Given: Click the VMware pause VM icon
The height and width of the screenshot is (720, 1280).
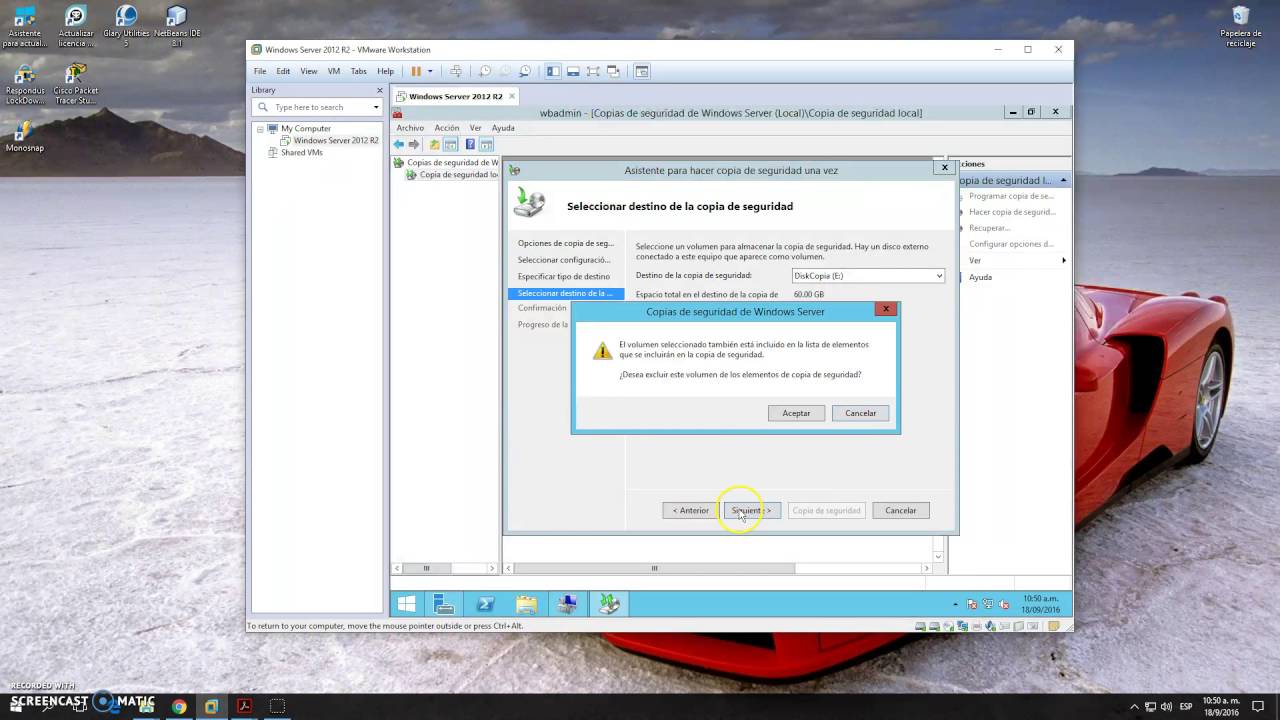Looking at the screenshot, I should click(x=416, y=71).
